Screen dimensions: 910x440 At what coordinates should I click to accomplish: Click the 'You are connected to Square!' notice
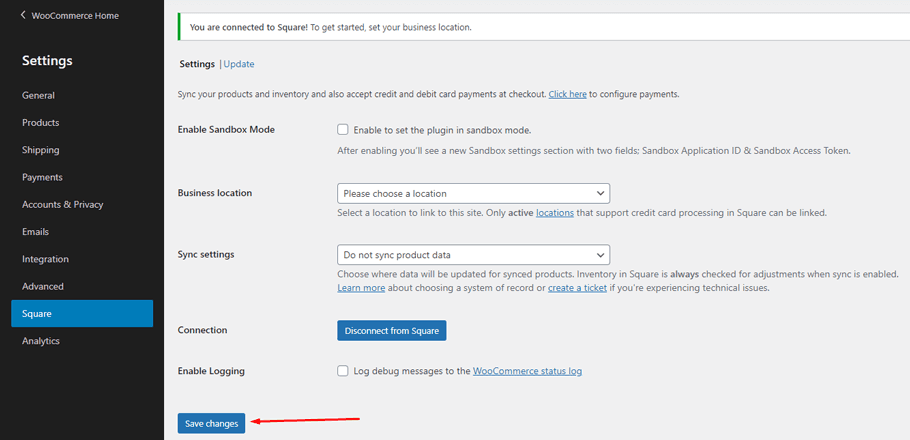click(543, 27)
